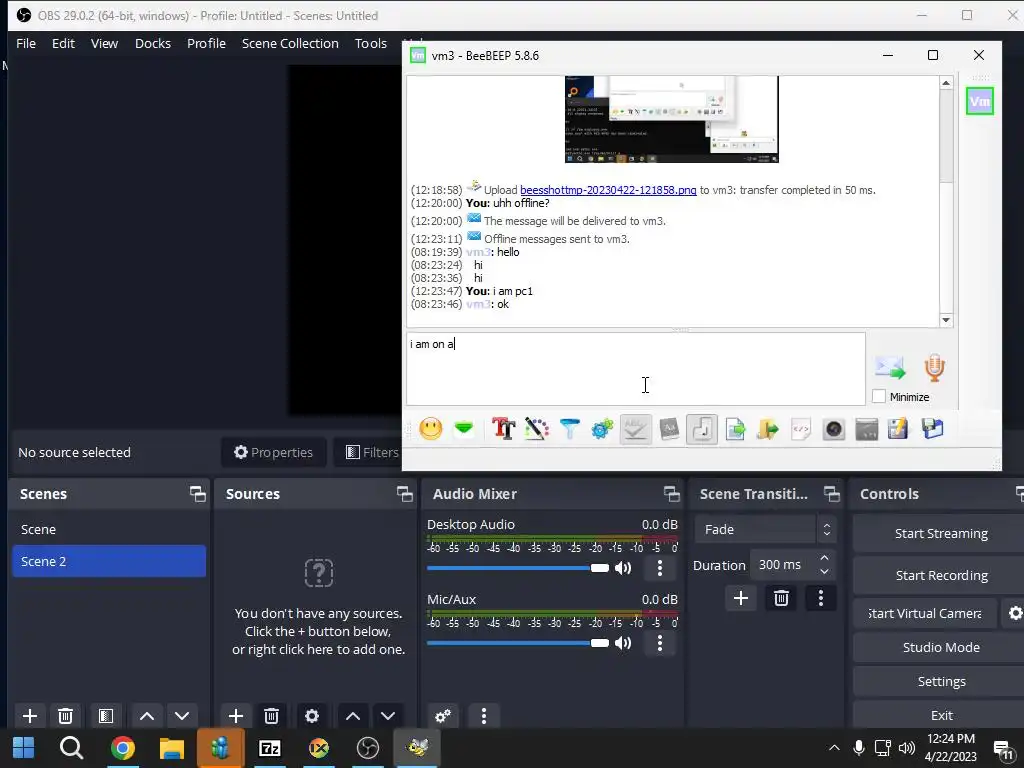
Task: Open the emoticons picker in BeeBEEP
Action: click(431, 429)
